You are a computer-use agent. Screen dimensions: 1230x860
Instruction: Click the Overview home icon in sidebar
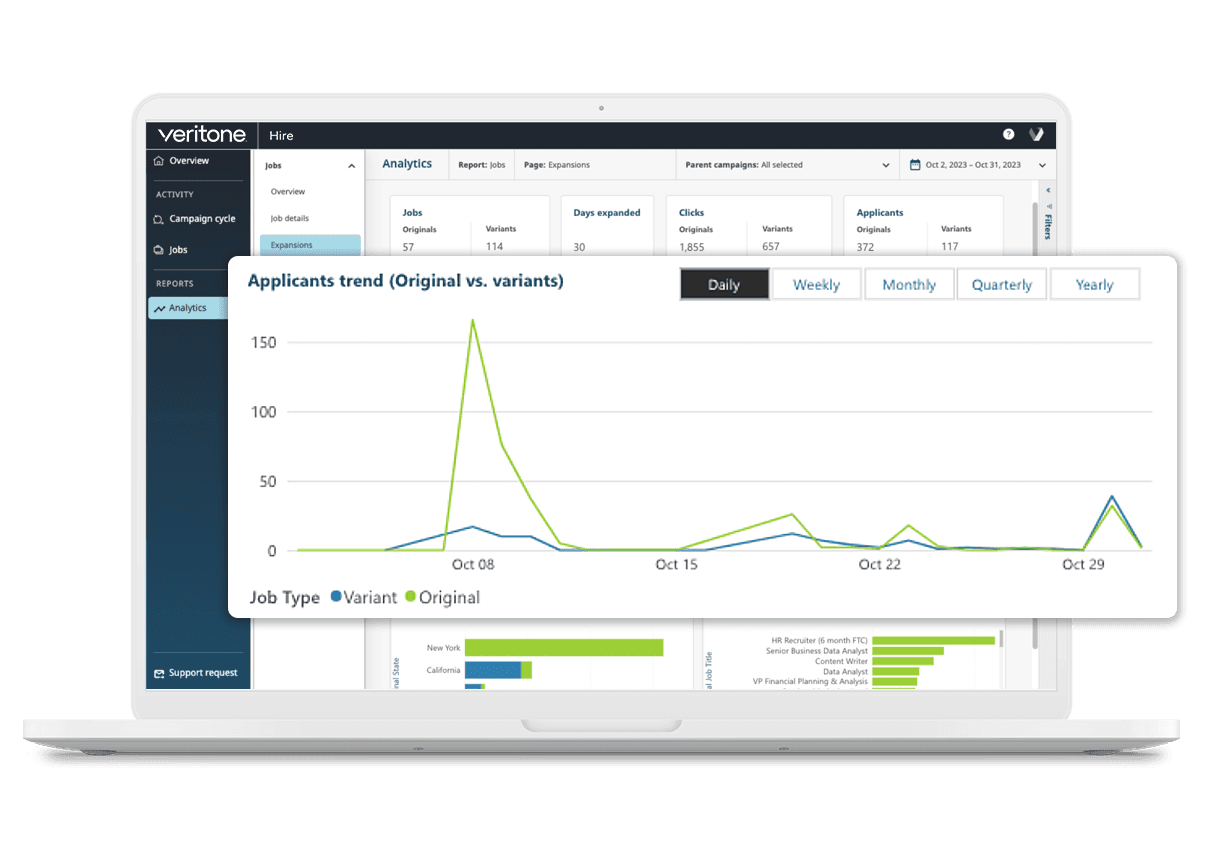pyautogui.click(x=158, y=161)
